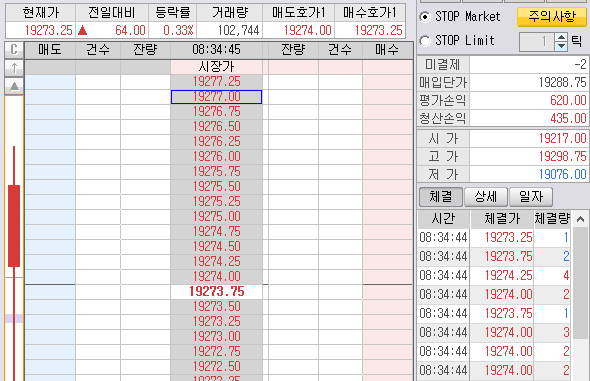590x381 pixels.
Task: Select the highlighted price 19277.00
Action: [216, 97]
